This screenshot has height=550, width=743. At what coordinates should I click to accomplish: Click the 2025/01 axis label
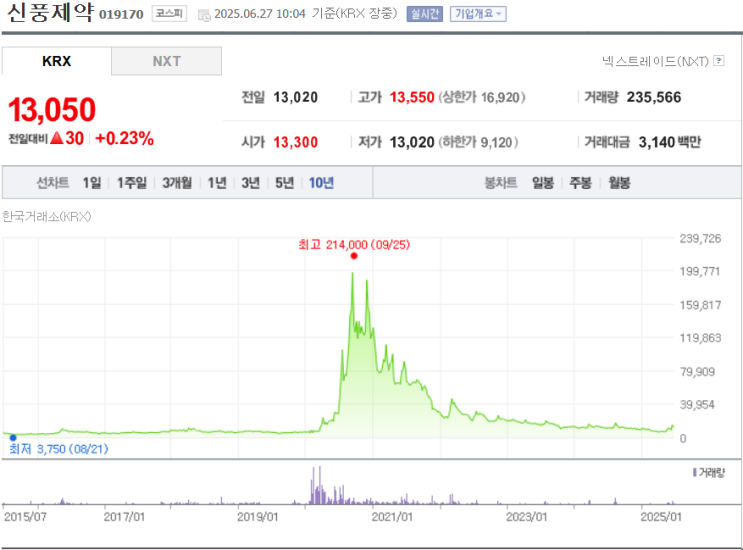click(661, 516)
